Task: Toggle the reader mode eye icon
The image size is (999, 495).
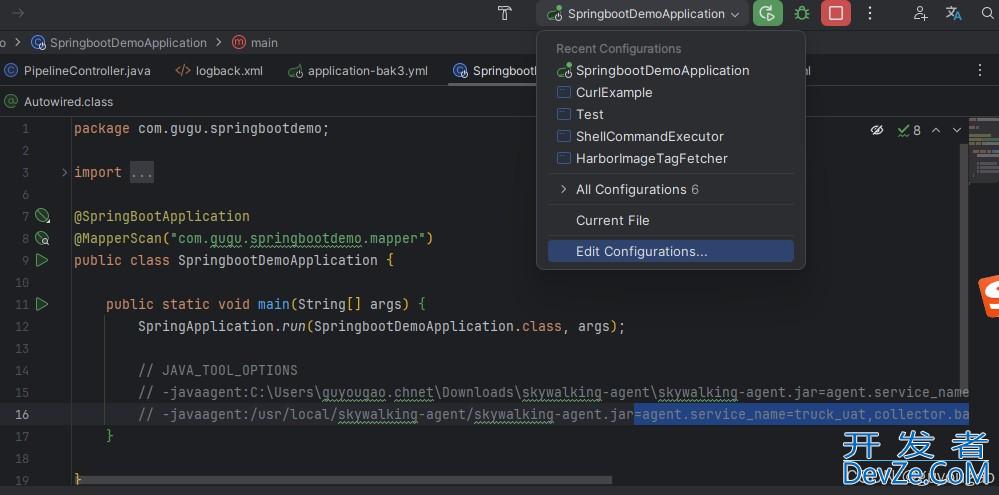Action: tap(877, 130)
